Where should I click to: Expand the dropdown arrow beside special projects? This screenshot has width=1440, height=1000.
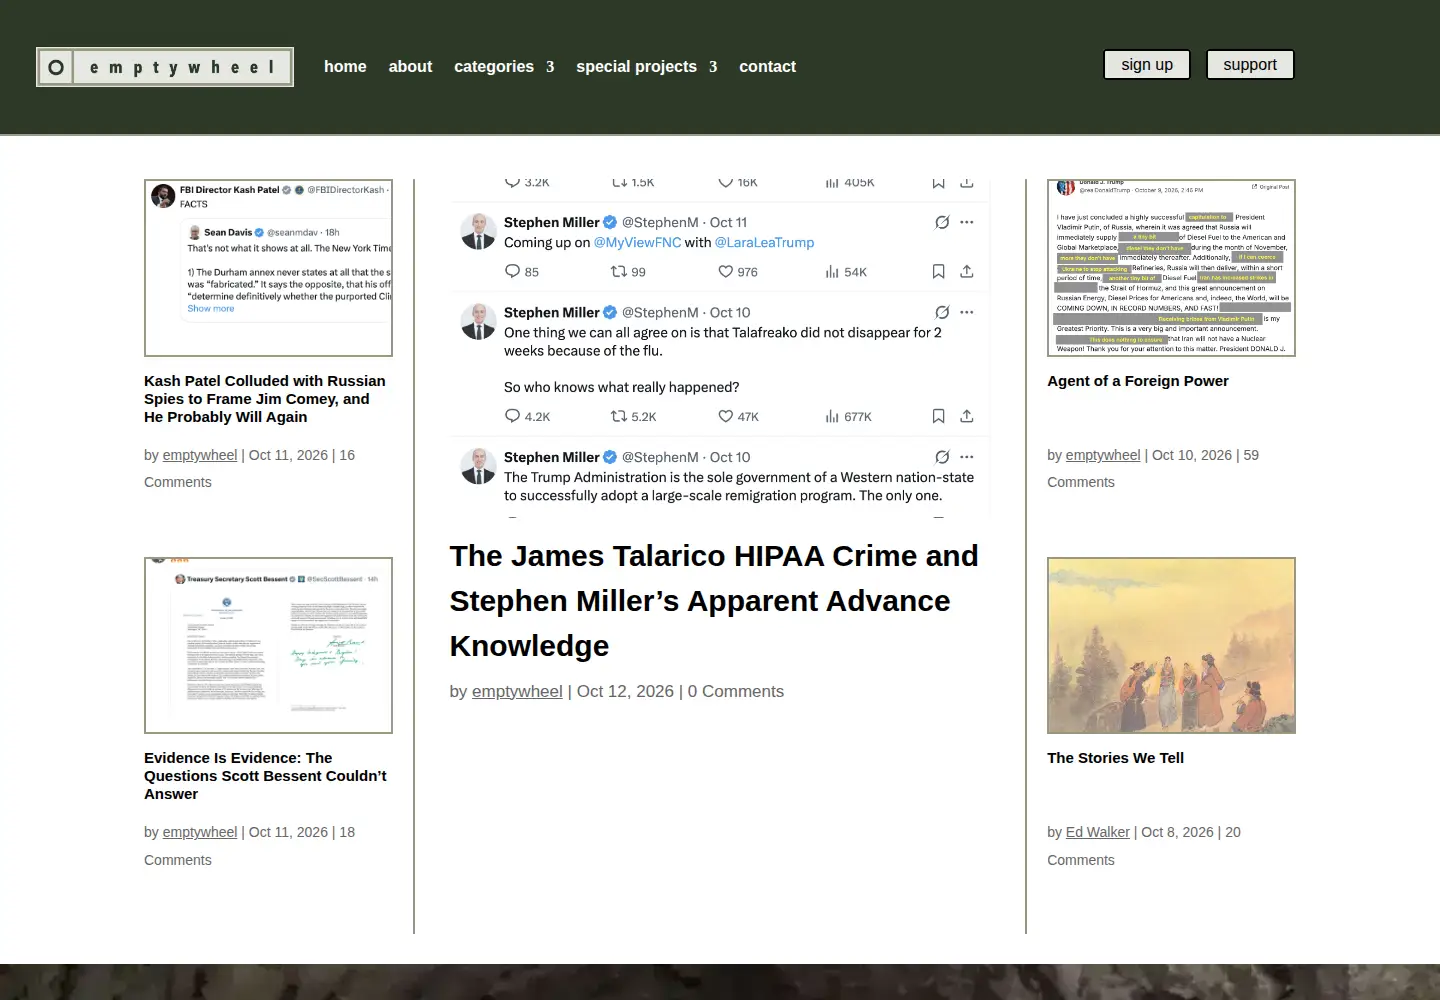[x=713, y=67]
